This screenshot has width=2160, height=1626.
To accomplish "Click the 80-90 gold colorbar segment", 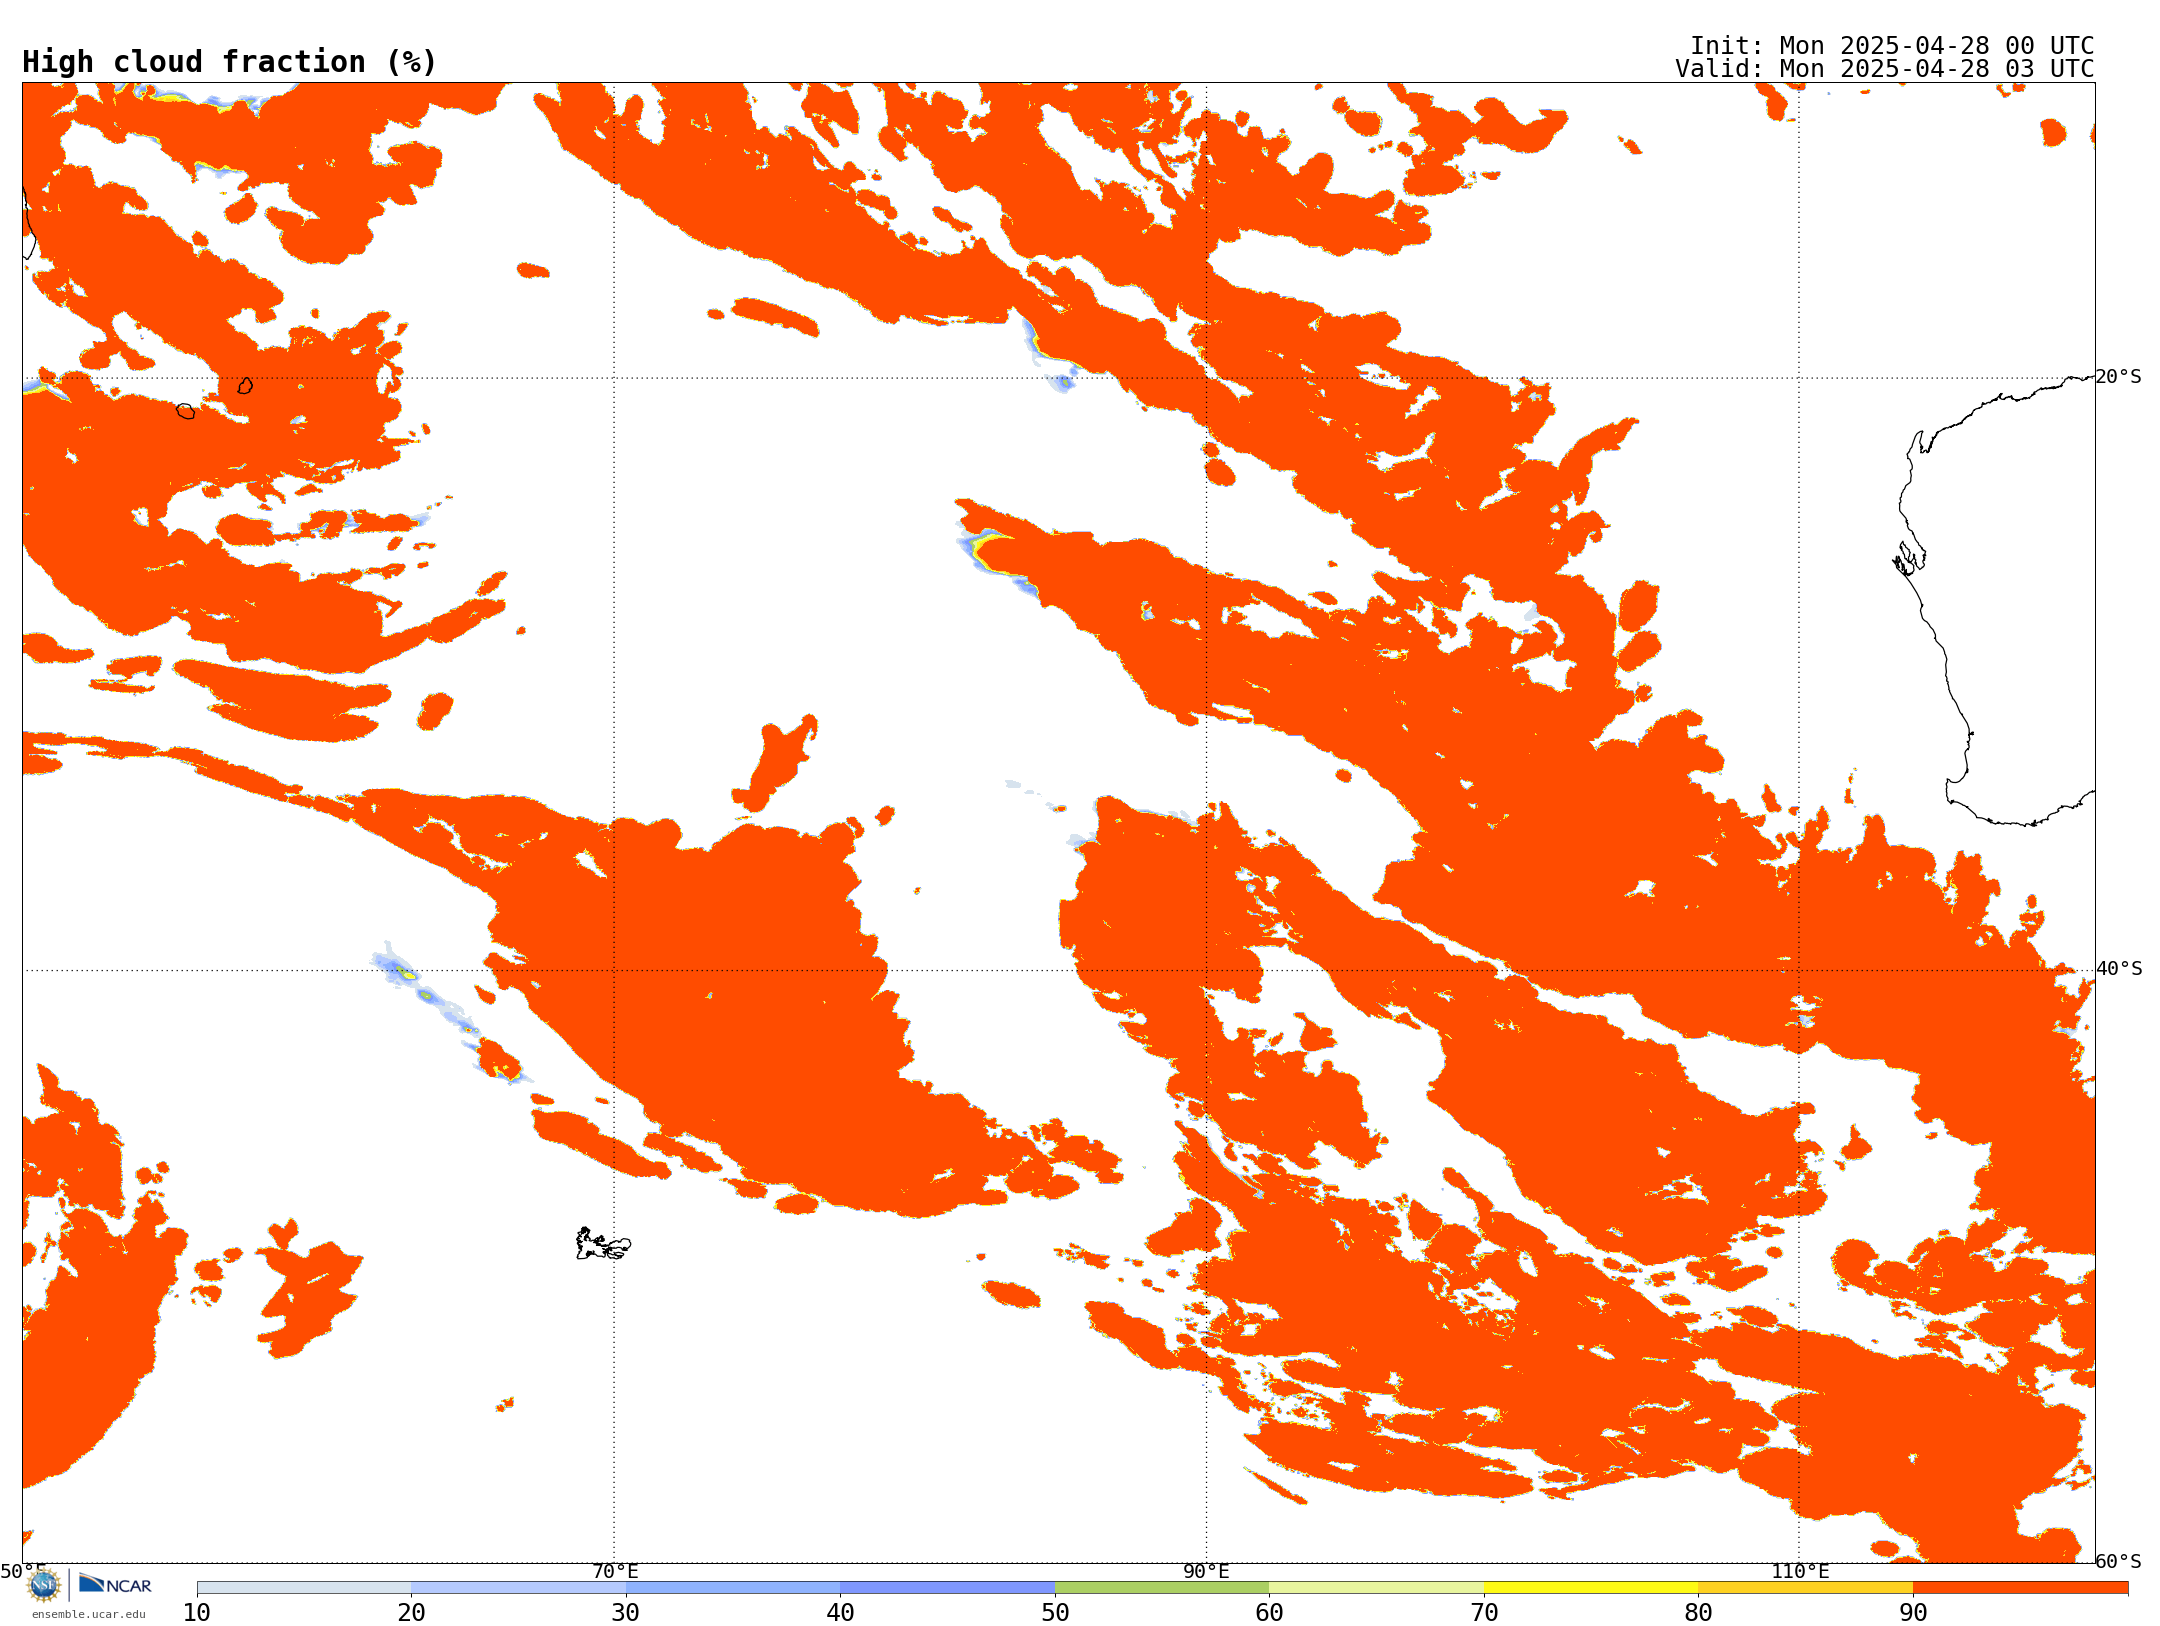I will point(1805,1588).
